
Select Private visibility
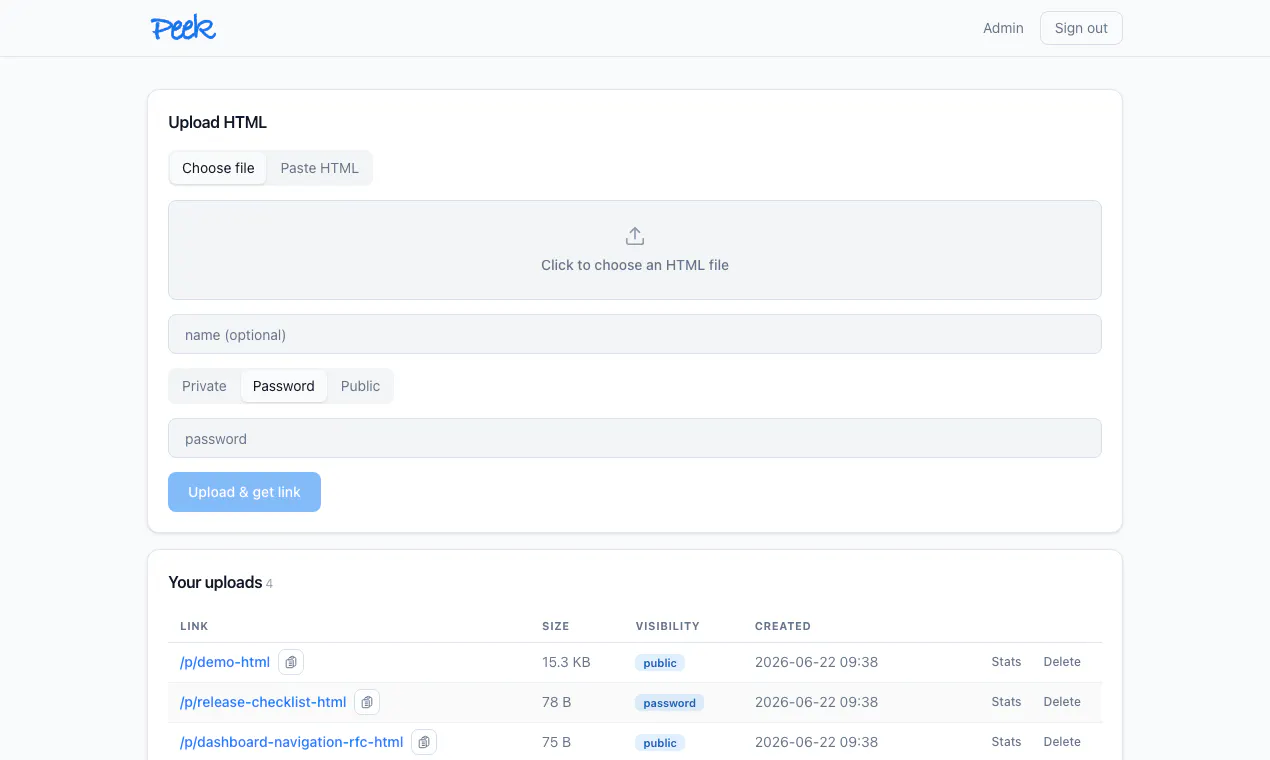[204, 386]
